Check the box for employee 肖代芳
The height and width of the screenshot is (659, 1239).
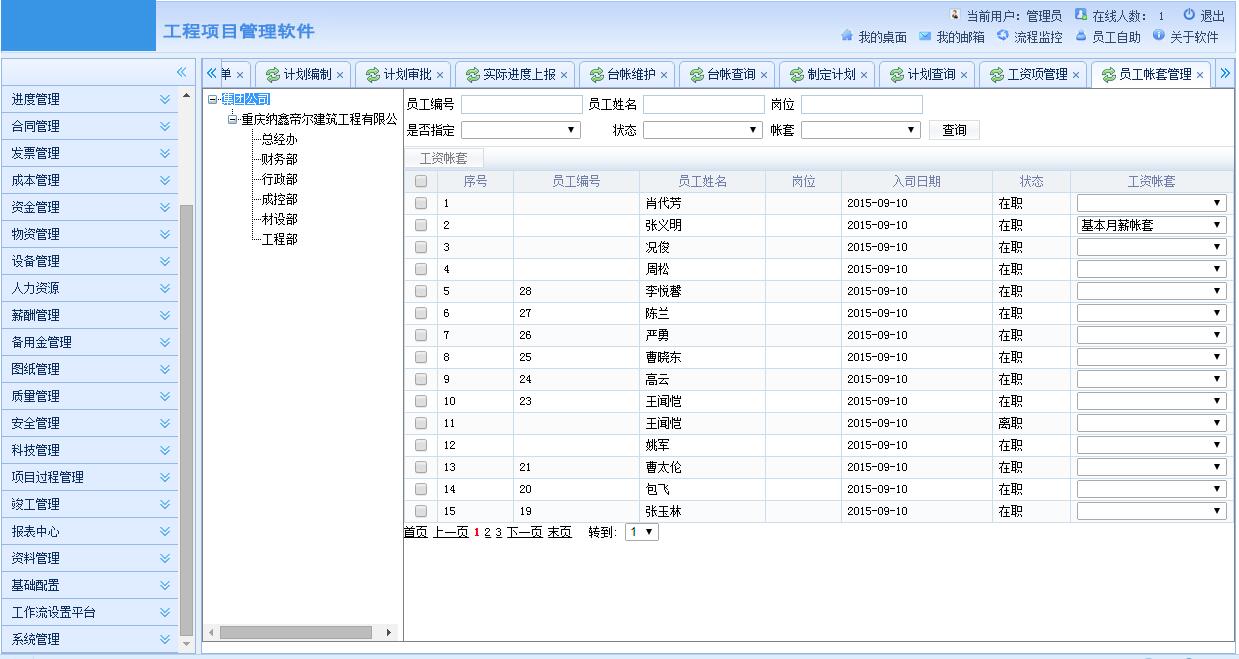(421, 203)
